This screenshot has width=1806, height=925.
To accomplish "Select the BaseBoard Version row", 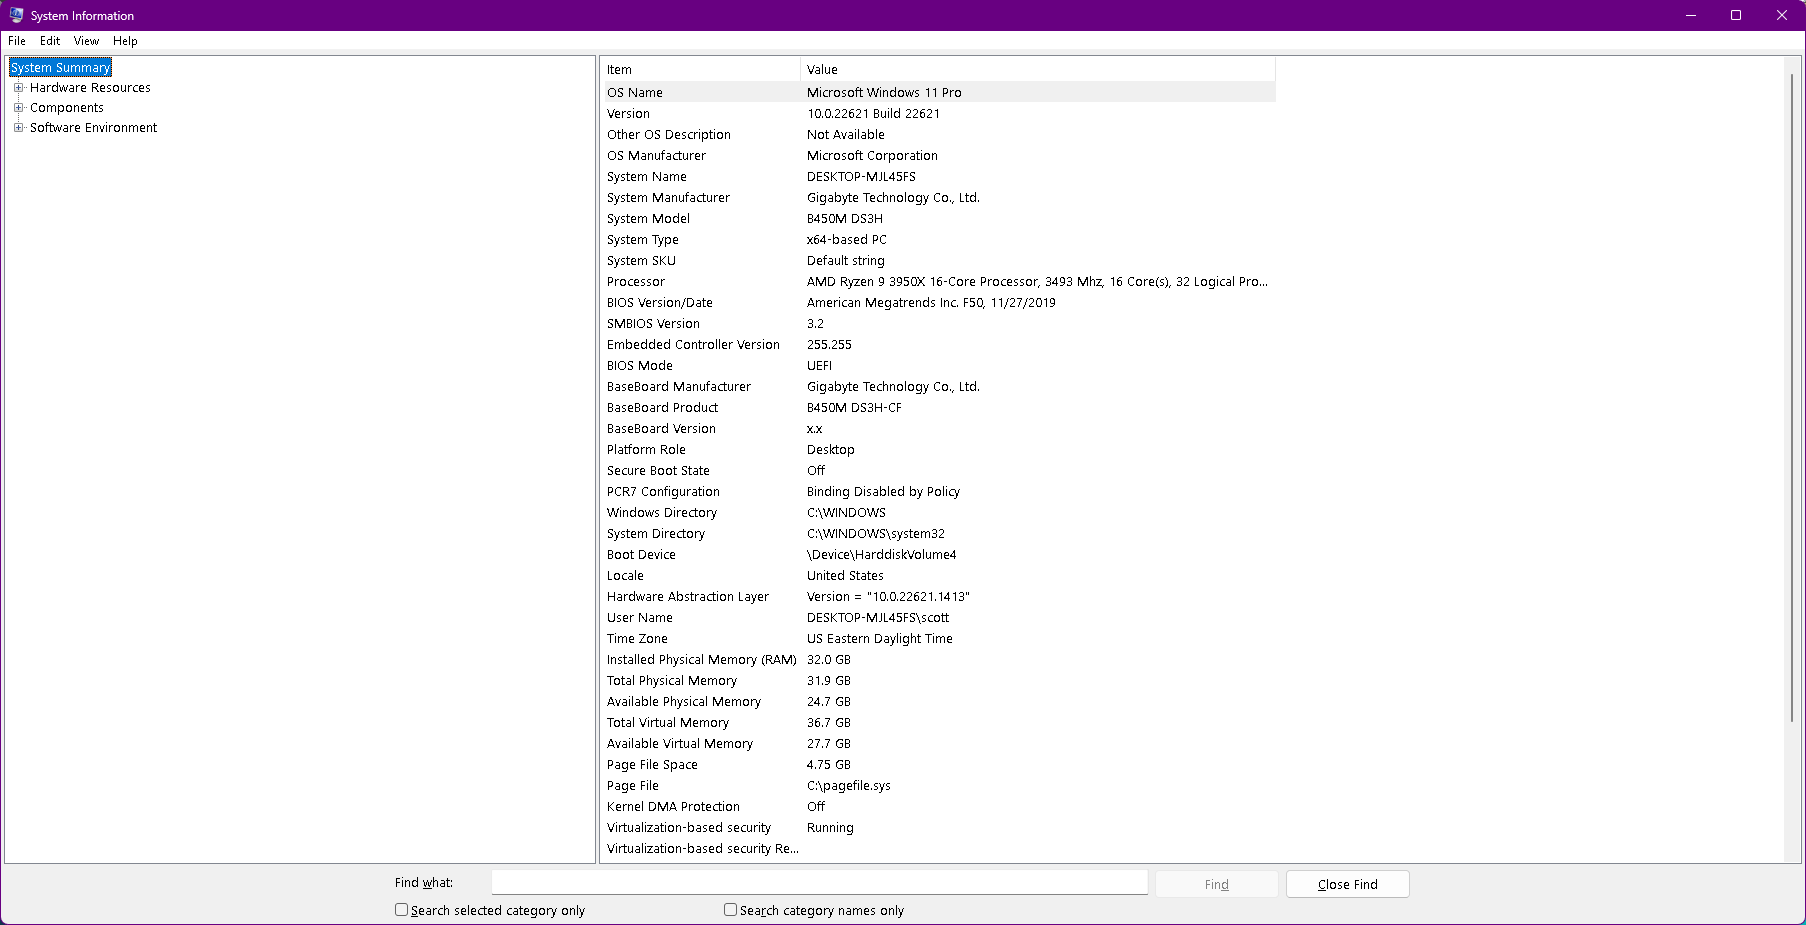I will 938,428.
